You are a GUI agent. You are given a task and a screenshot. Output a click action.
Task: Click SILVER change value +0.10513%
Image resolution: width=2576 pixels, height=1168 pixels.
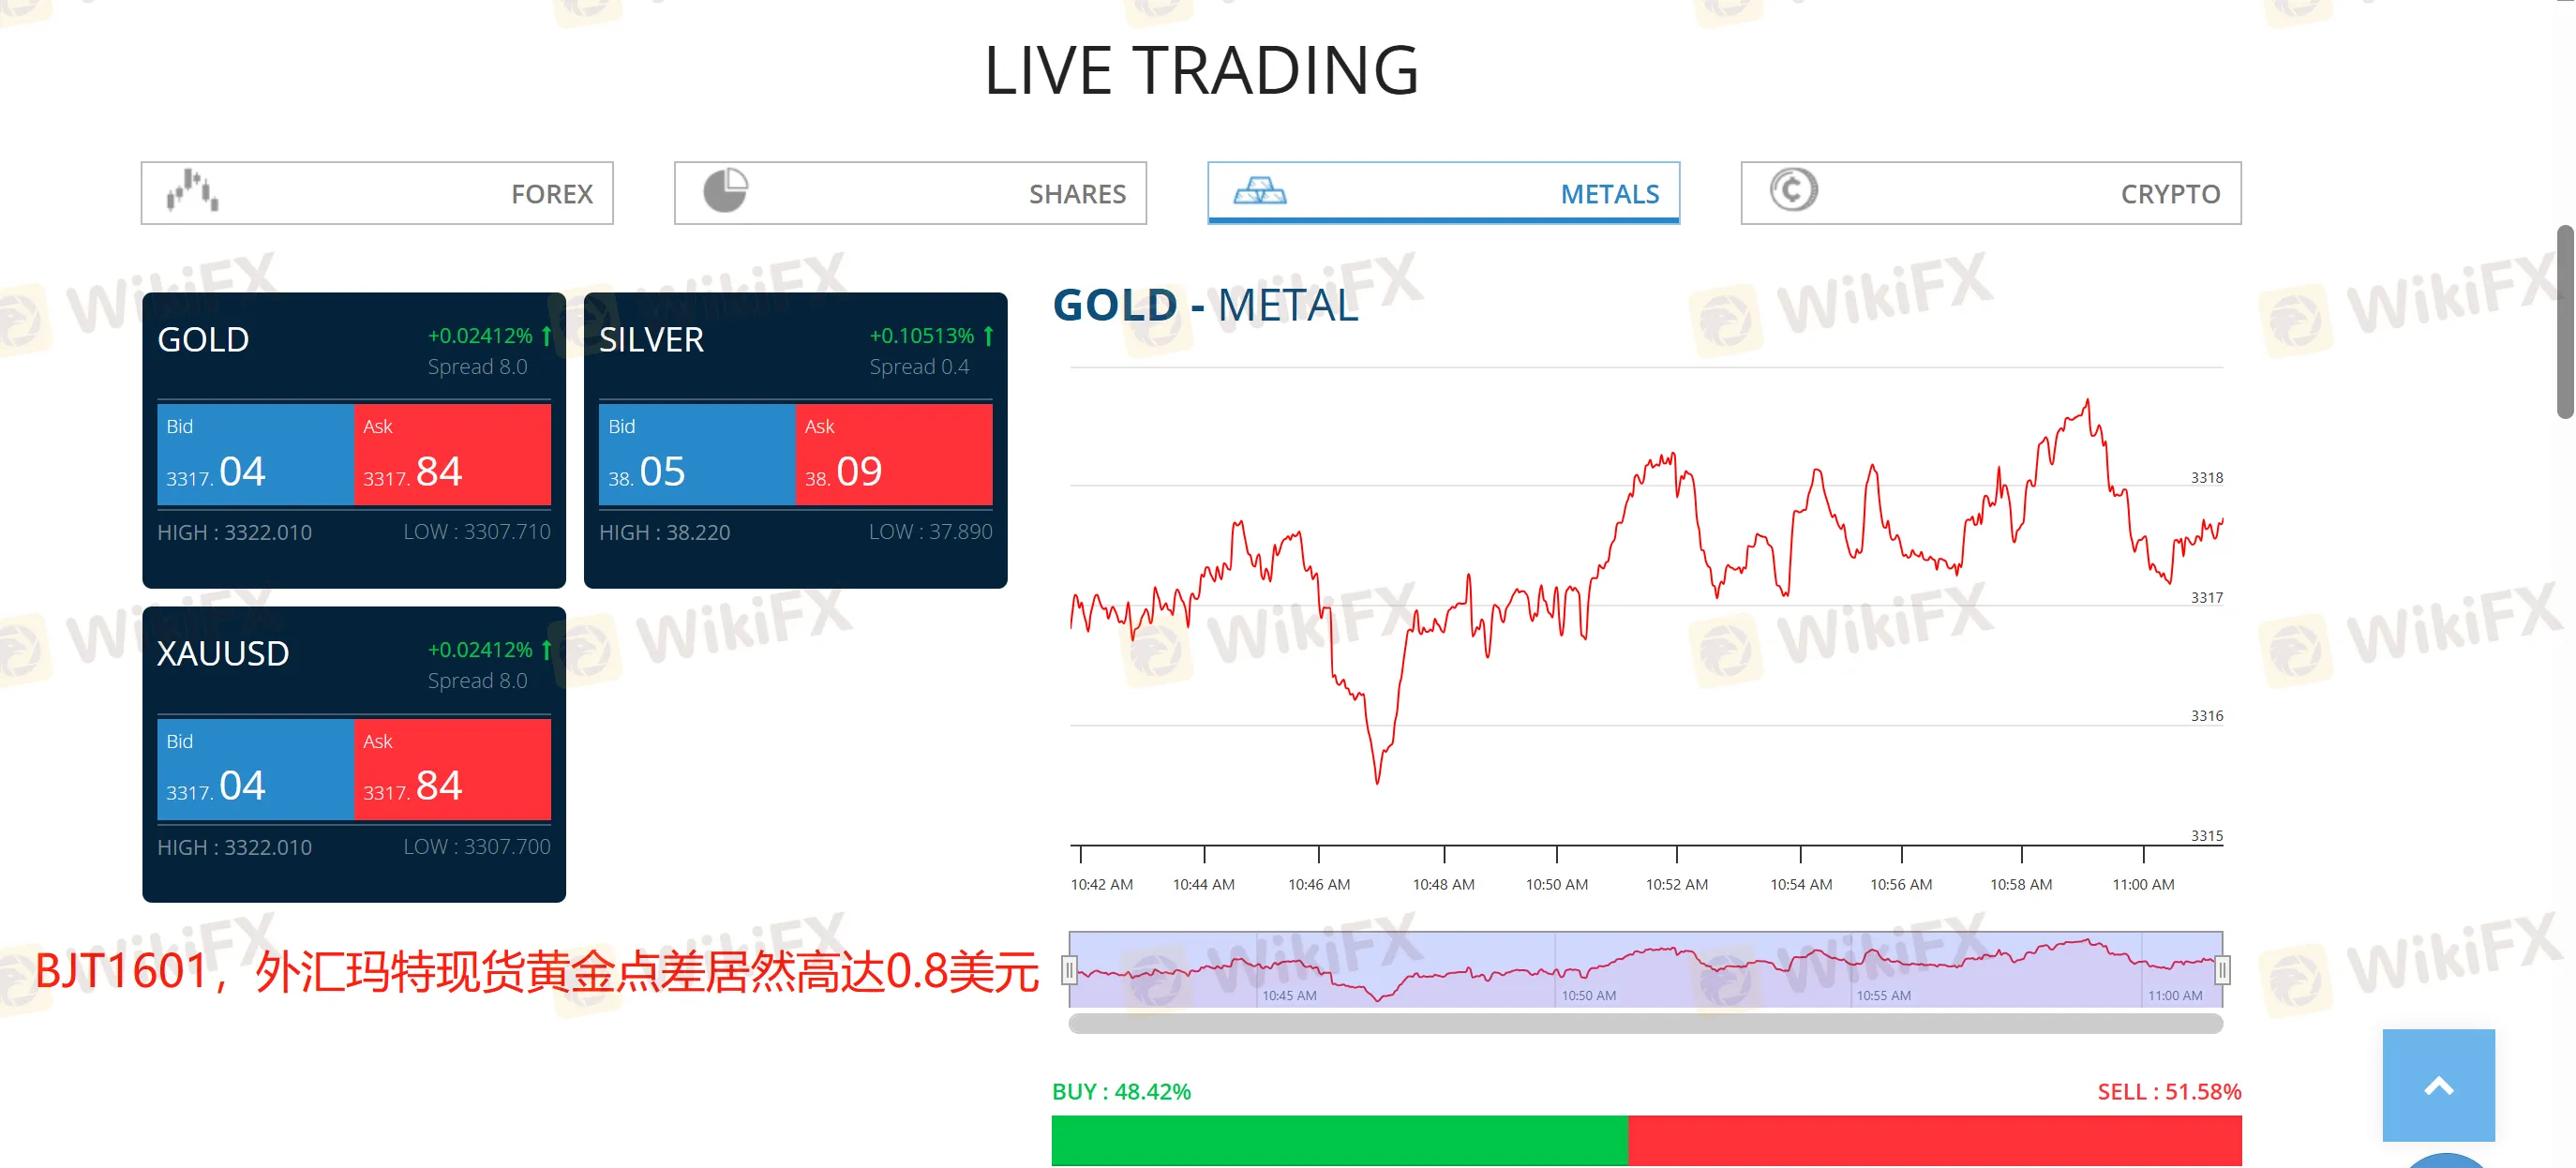[921, 336]
